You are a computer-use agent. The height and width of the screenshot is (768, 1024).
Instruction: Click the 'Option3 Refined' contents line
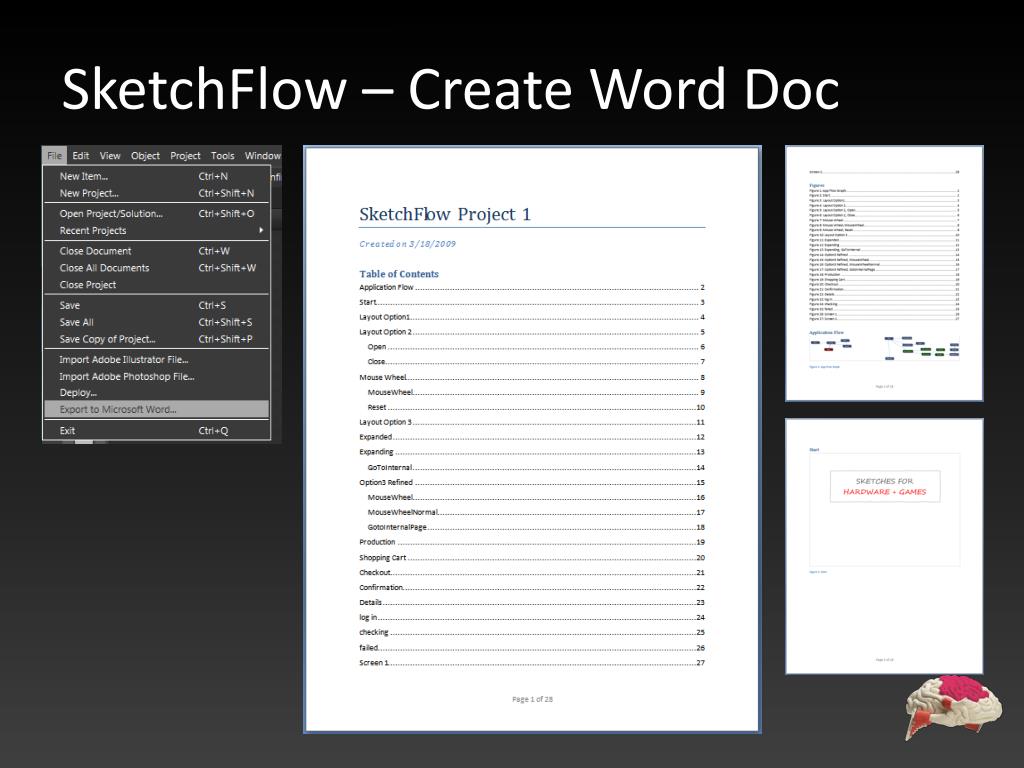tap(532, 483)
